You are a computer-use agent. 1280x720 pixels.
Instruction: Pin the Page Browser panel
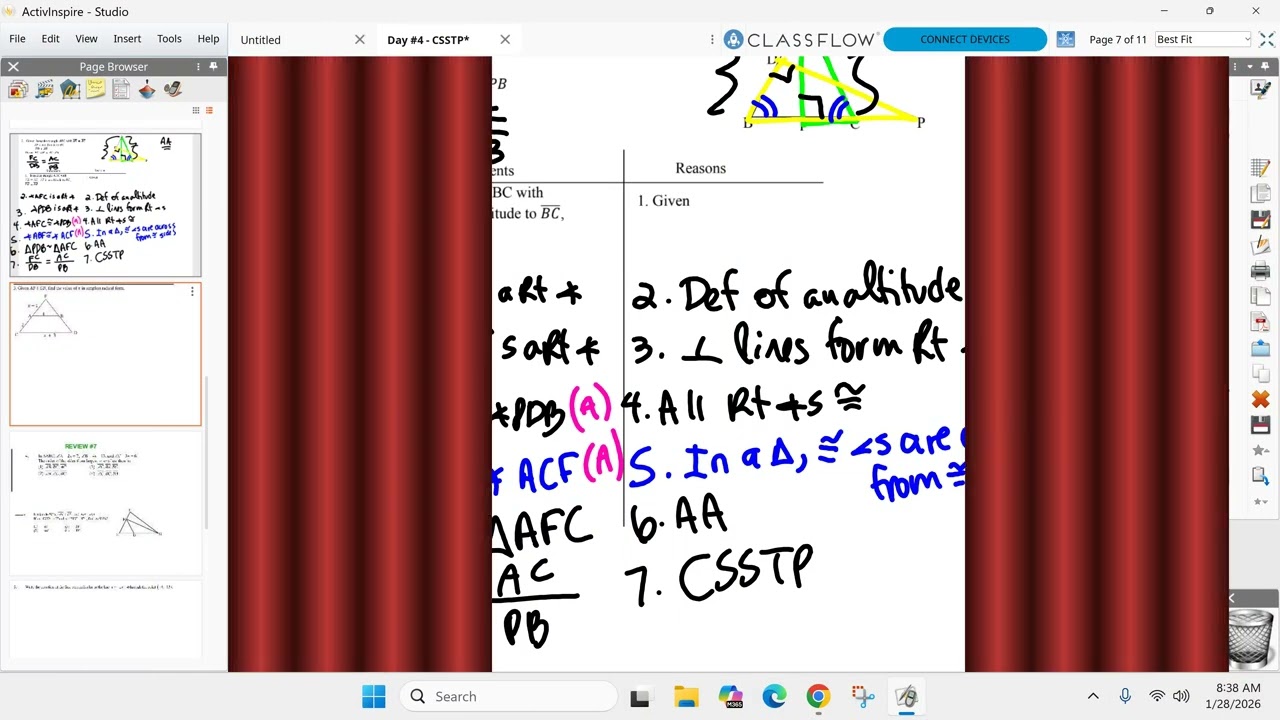[x=213, y=66]
